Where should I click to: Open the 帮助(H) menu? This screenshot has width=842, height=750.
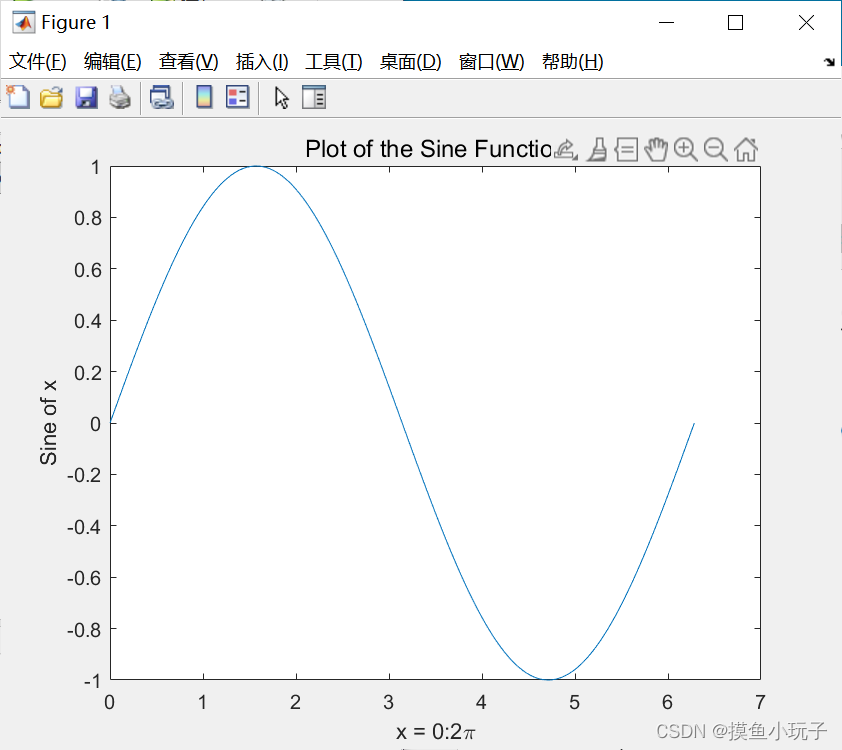coord(572,62)
